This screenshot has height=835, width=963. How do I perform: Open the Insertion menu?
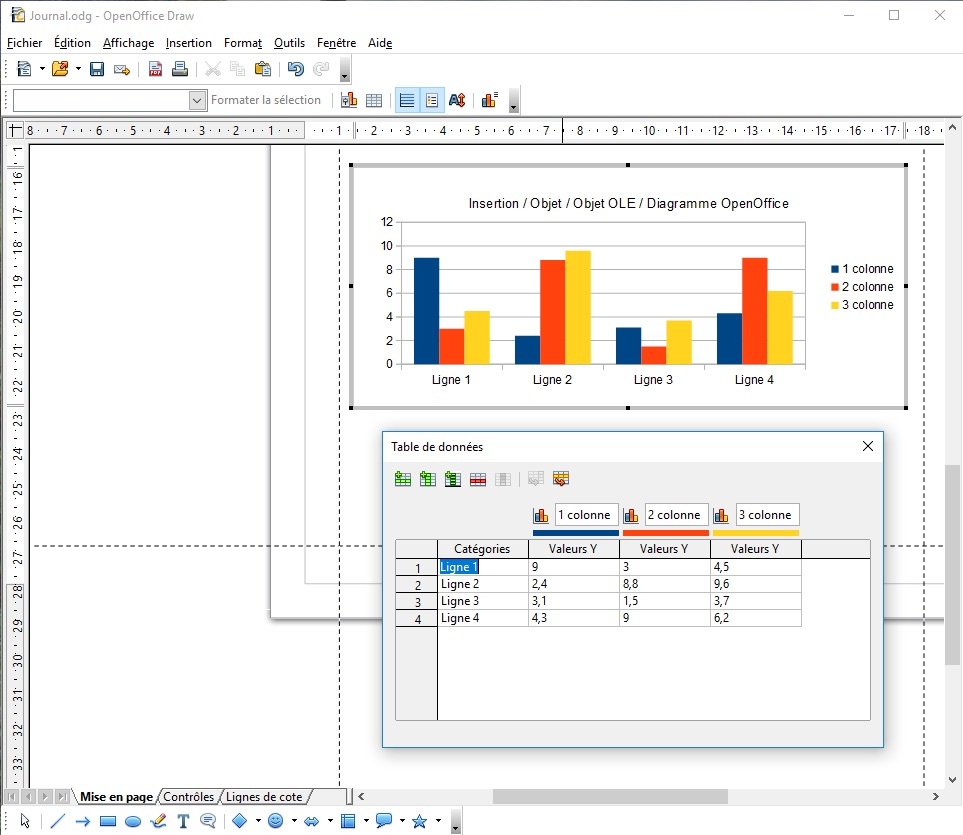coord(189,43)
